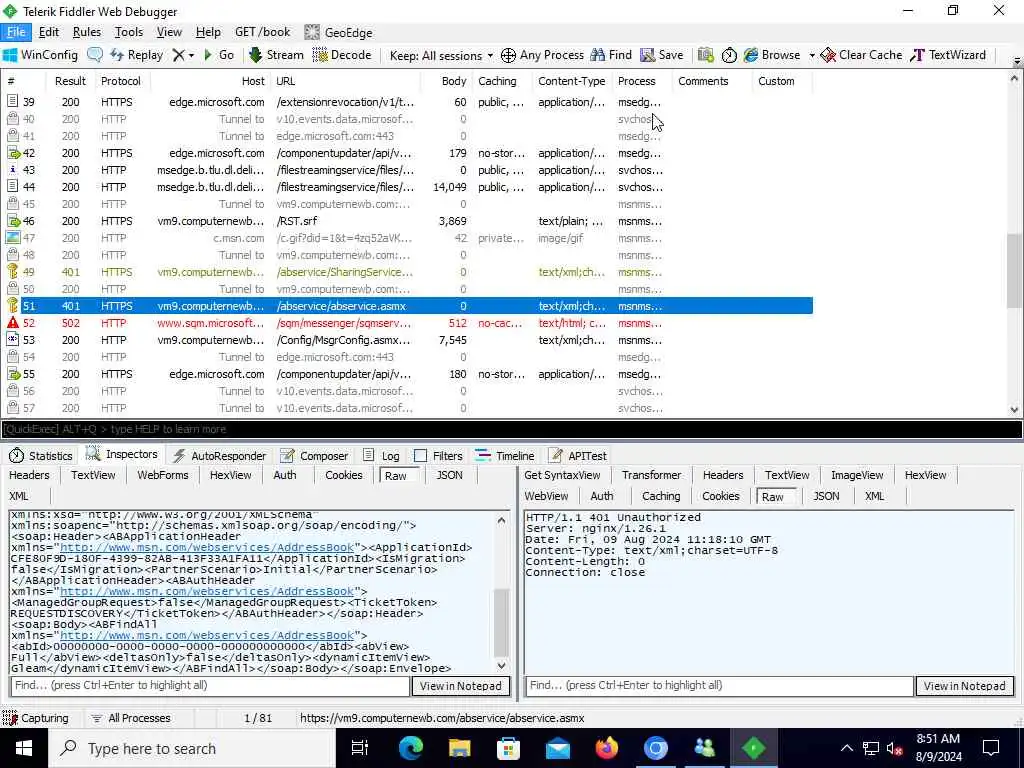
Task: Select the response WebView tab
Action: click(x=546, y=496)
